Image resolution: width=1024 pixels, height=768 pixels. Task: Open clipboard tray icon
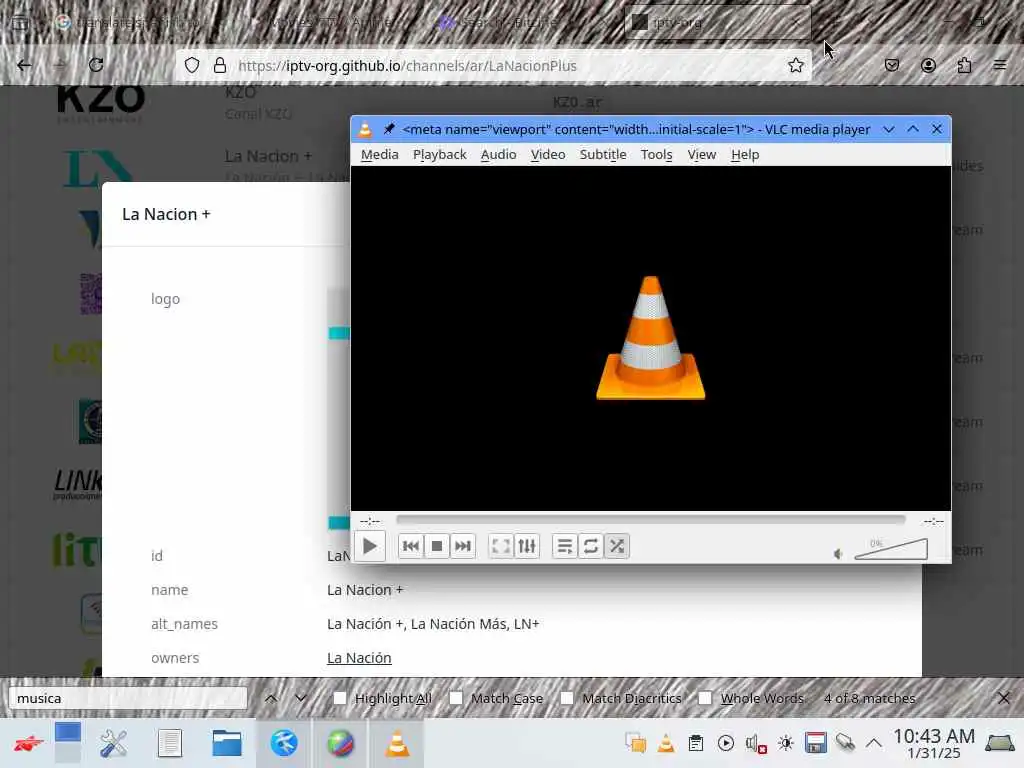tap(696, 743)
